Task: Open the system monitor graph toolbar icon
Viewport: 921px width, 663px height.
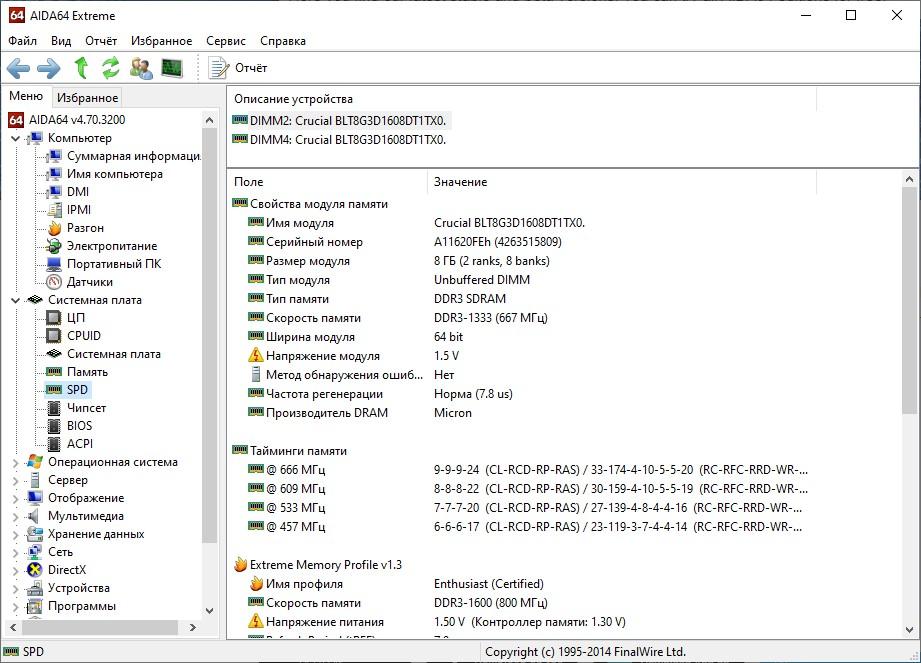Action: 172,68
